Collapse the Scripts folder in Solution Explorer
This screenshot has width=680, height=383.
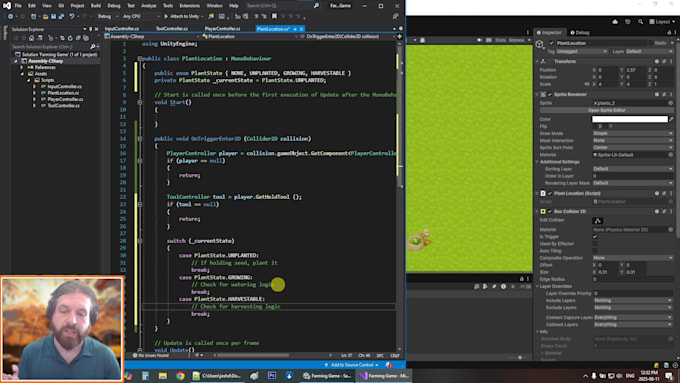click(x=29, y=80)
